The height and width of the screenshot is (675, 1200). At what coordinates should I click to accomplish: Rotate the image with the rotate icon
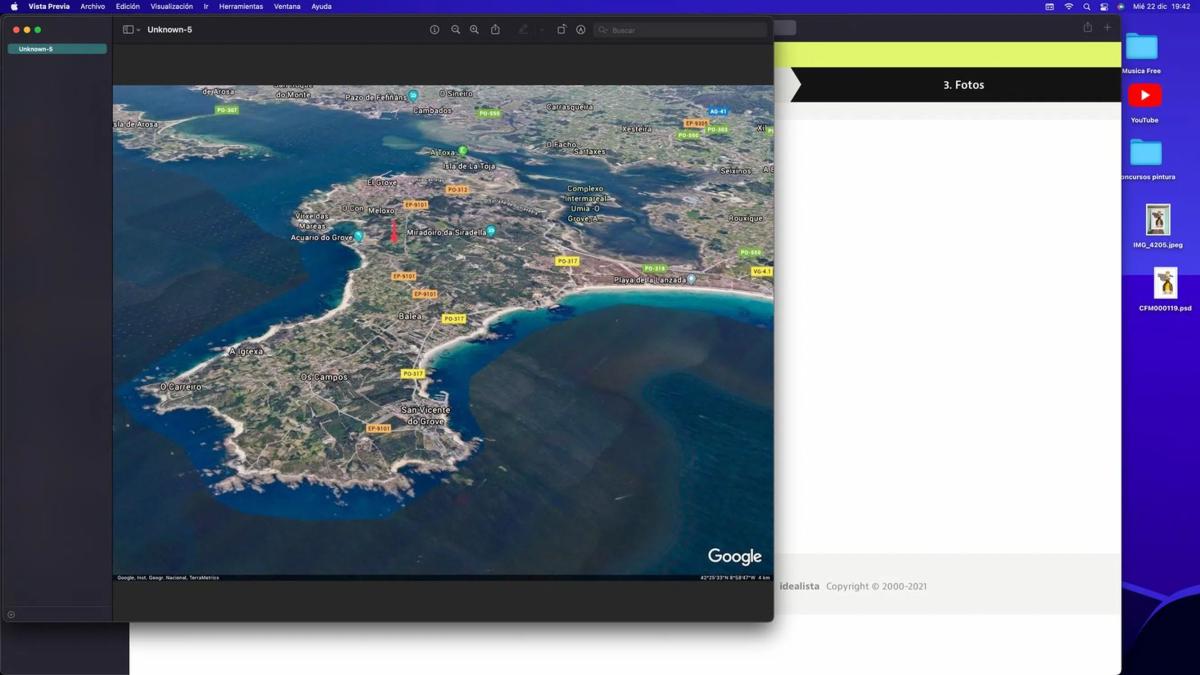pos(561,30)
